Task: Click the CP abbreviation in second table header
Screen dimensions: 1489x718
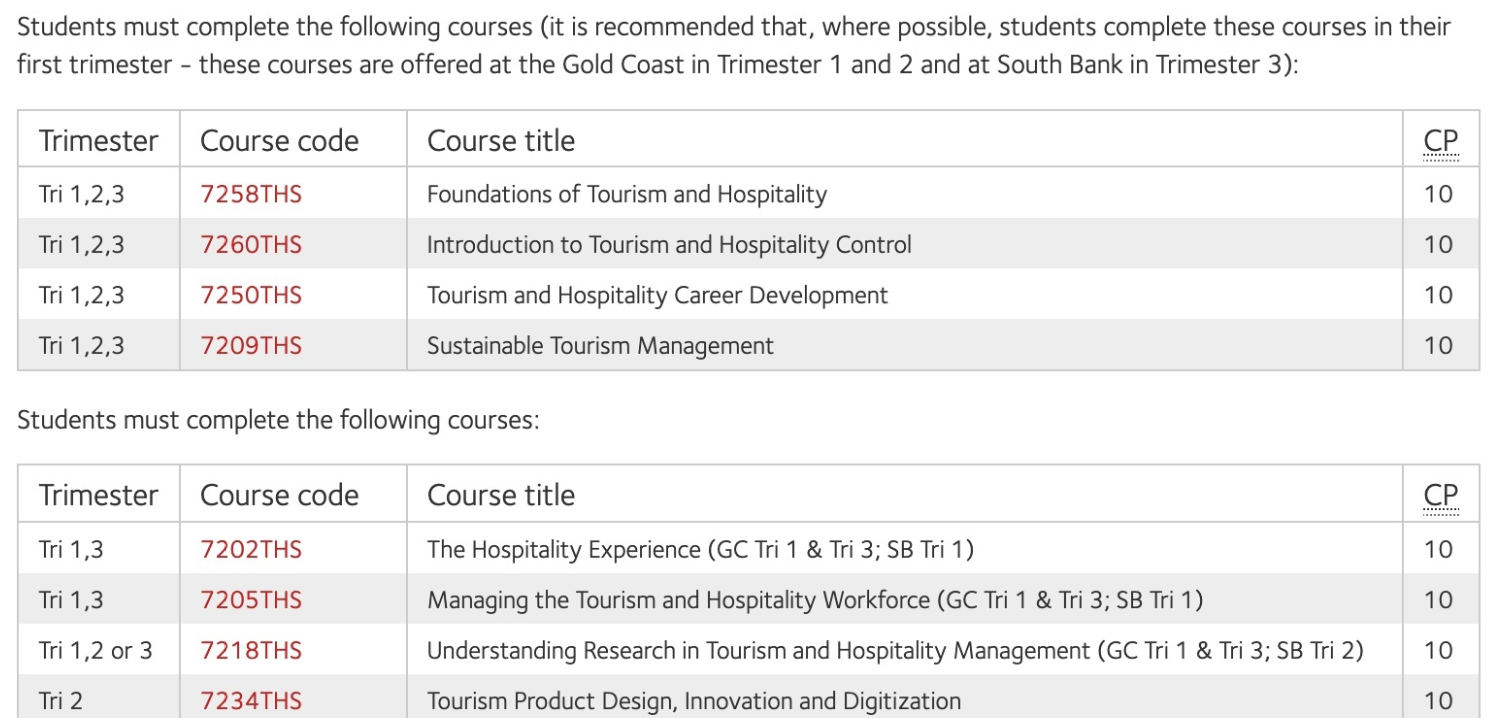Action: click(1440, 495)
